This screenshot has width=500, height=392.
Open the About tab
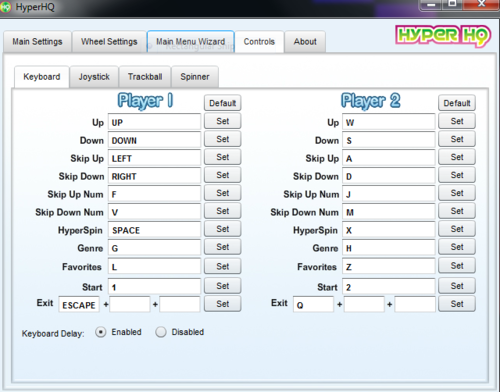(x=305, y=42)
